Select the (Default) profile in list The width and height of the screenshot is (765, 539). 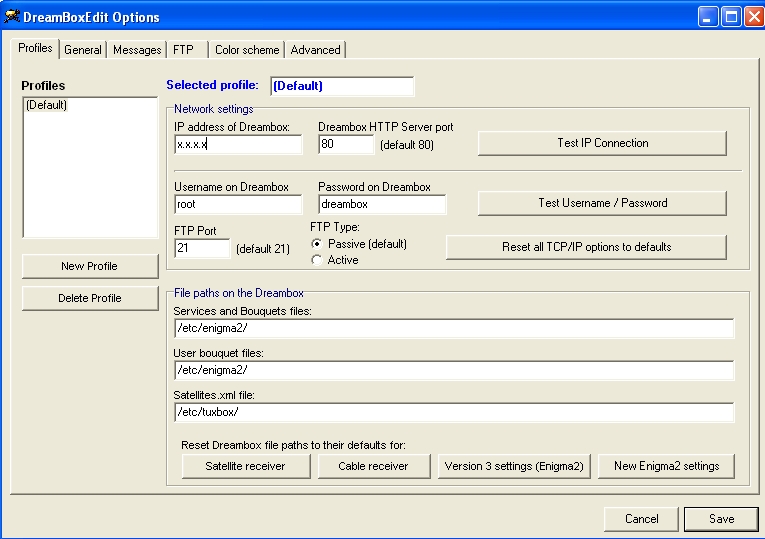(46, 105)
